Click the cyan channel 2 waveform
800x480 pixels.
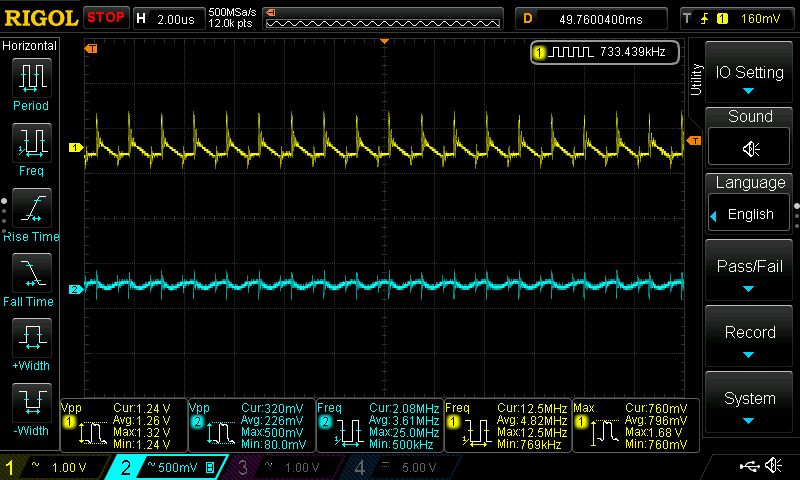(384, 285)
